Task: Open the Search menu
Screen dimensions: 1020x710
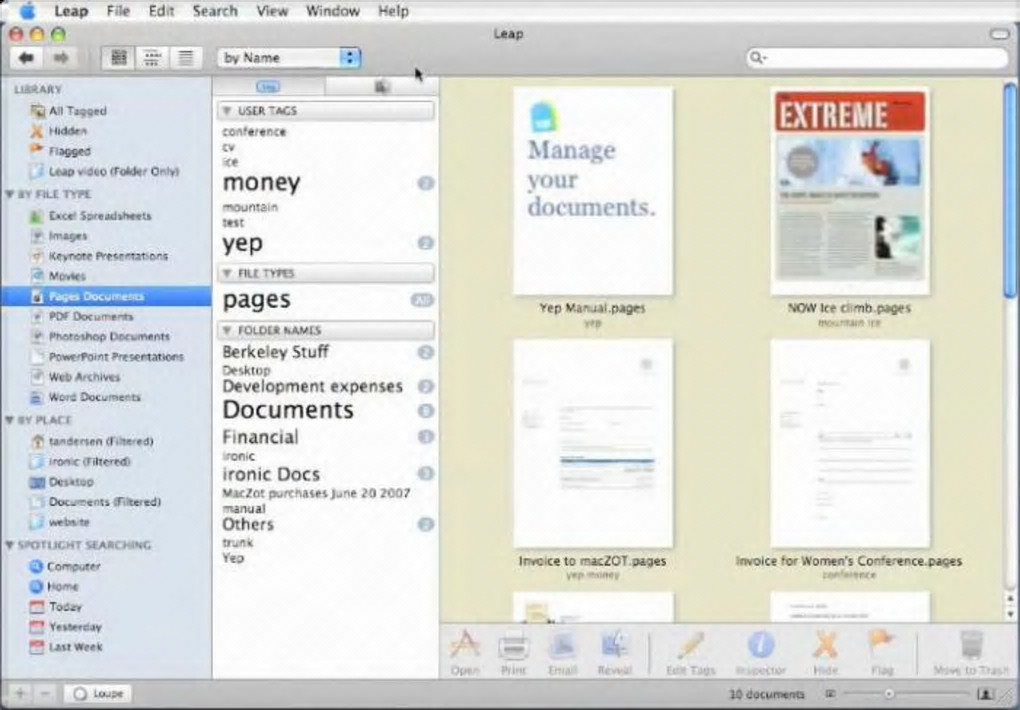Action: pos(215,11)
